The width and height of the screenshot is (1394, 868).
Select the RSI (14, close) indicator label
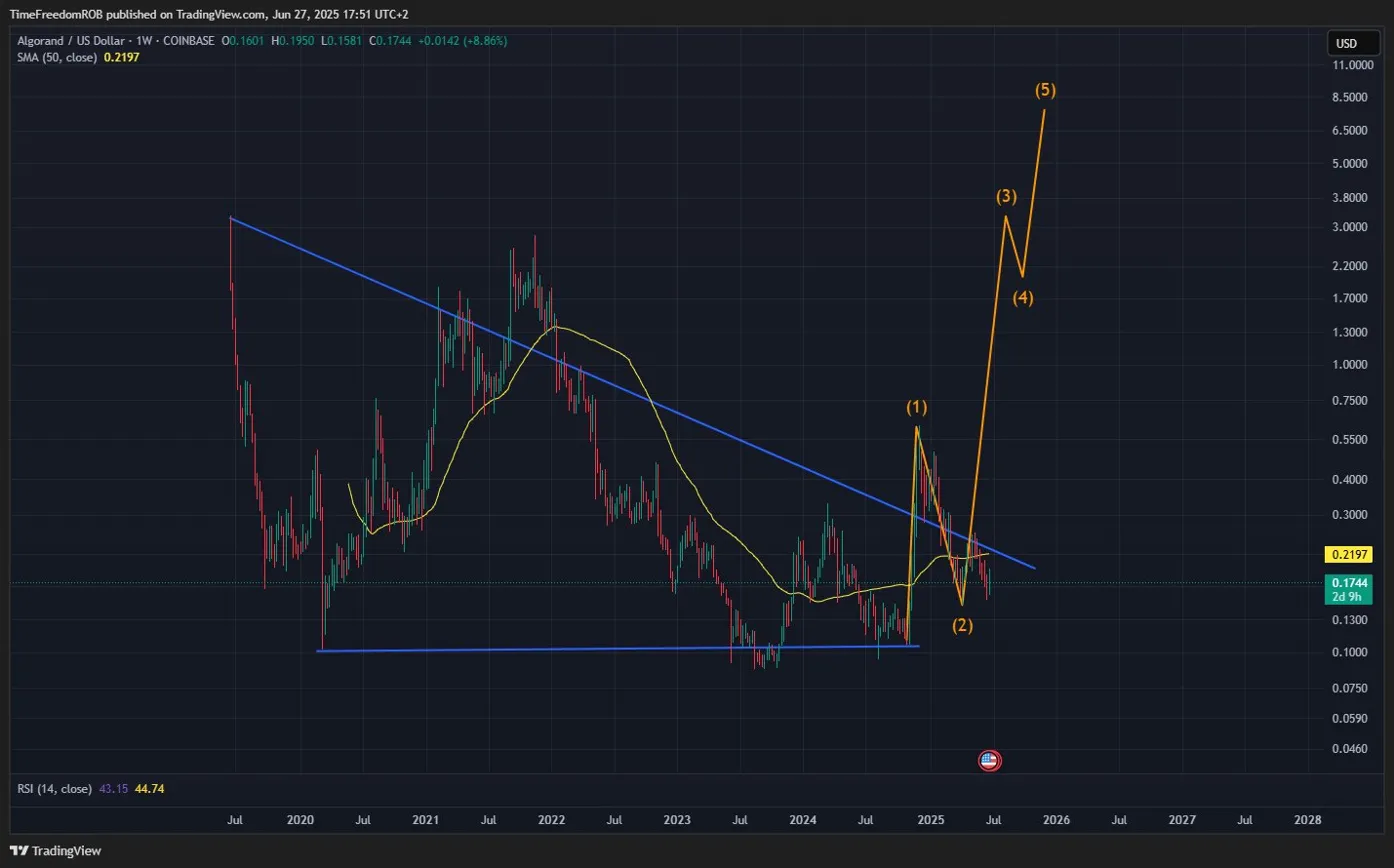[x=55, y=789]
